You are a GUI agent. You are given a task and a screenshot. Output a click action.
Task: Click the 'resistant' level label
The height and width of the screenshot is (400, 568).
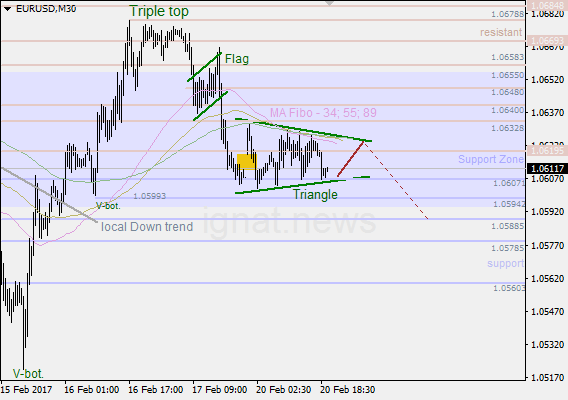tap(501, 32)
